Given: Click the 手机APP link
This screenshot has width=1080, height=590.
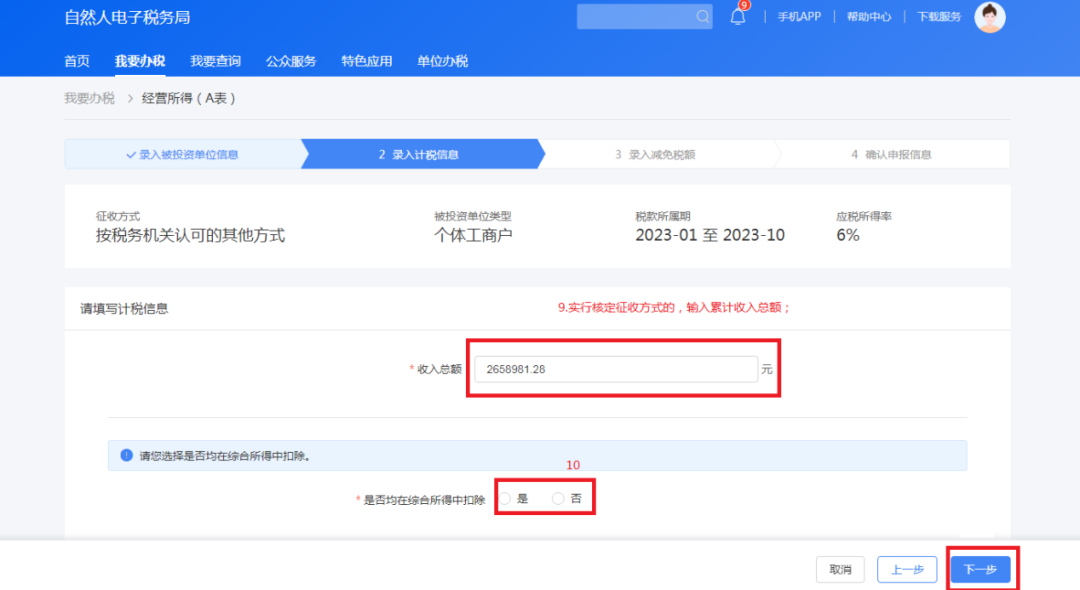Looking at the screenshot, I should [x=799, y=17].
